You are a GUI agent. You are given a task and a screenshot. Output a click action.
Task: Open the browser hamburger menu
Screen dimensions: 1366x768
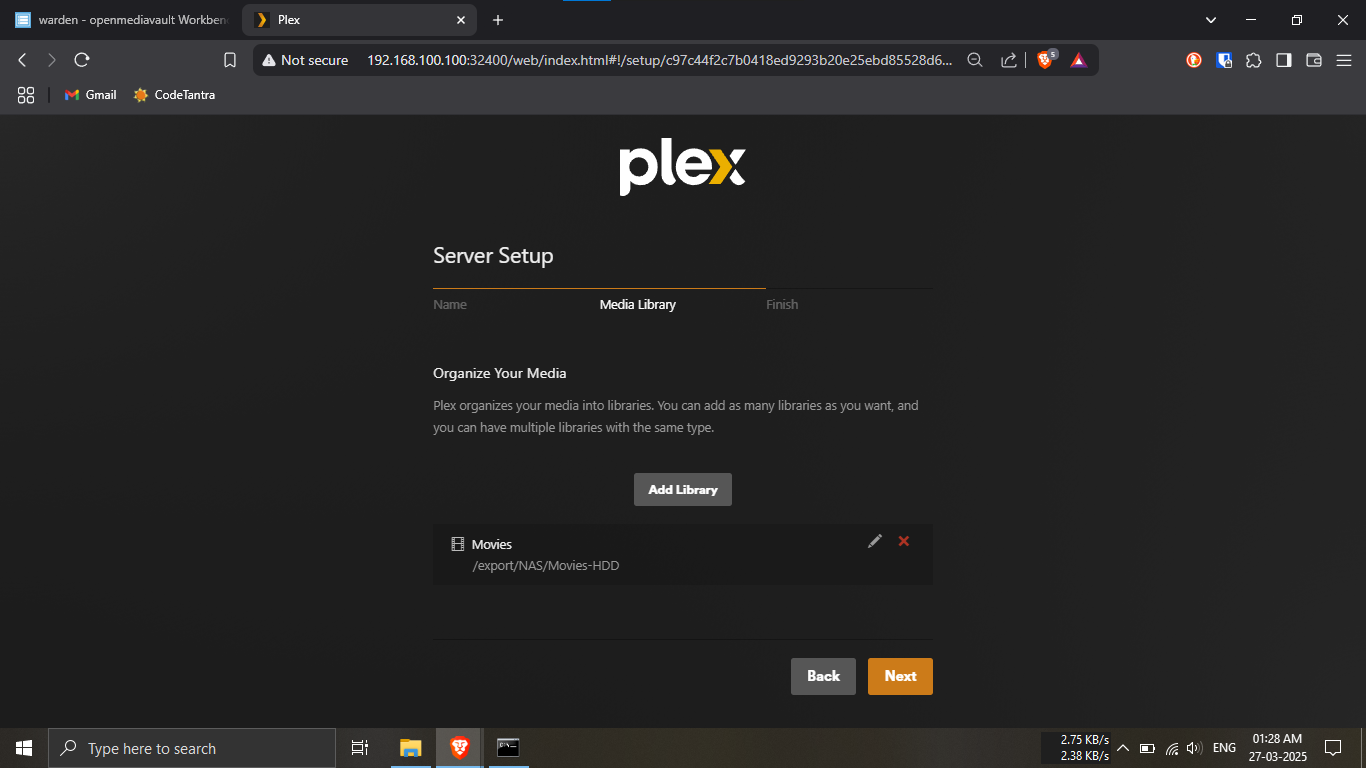(1344, 60)
